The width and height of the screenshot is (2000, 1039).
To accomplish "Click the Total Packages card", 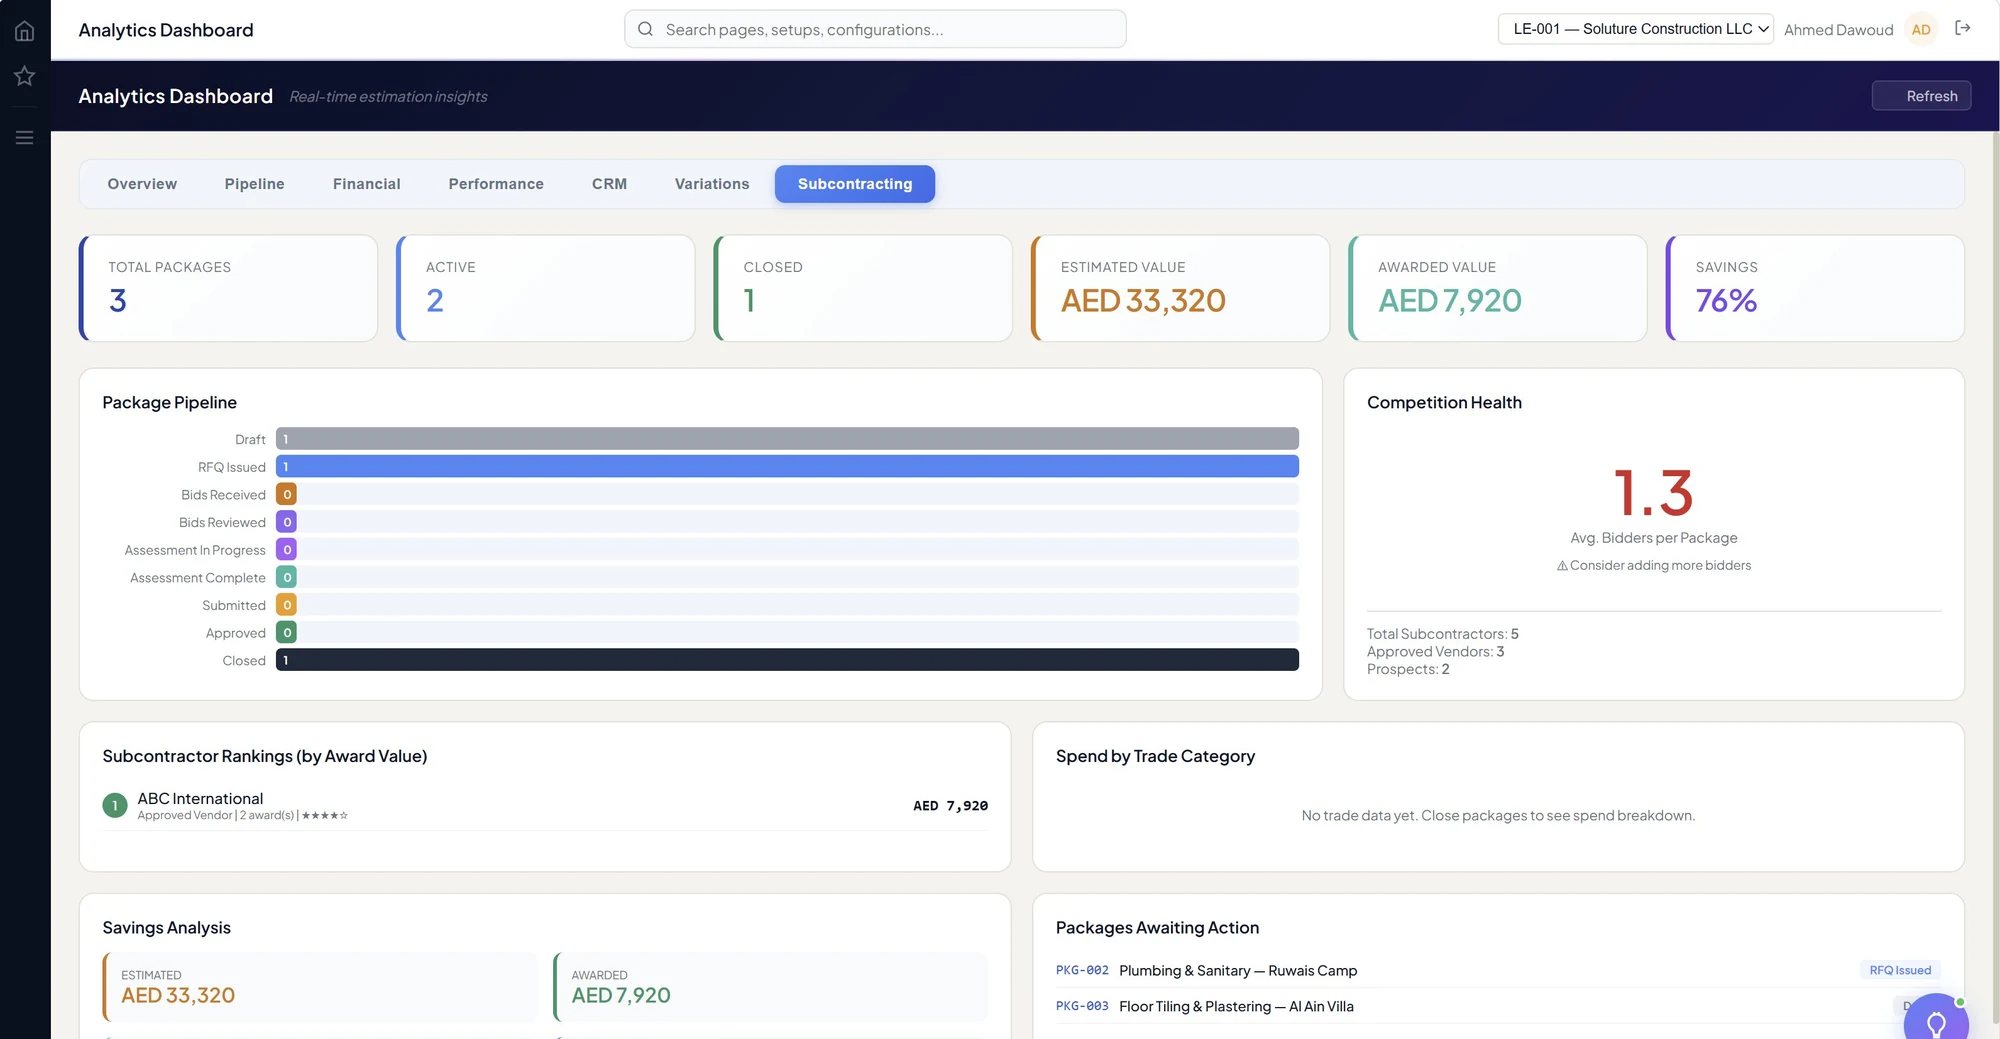I will pos(228,288).
